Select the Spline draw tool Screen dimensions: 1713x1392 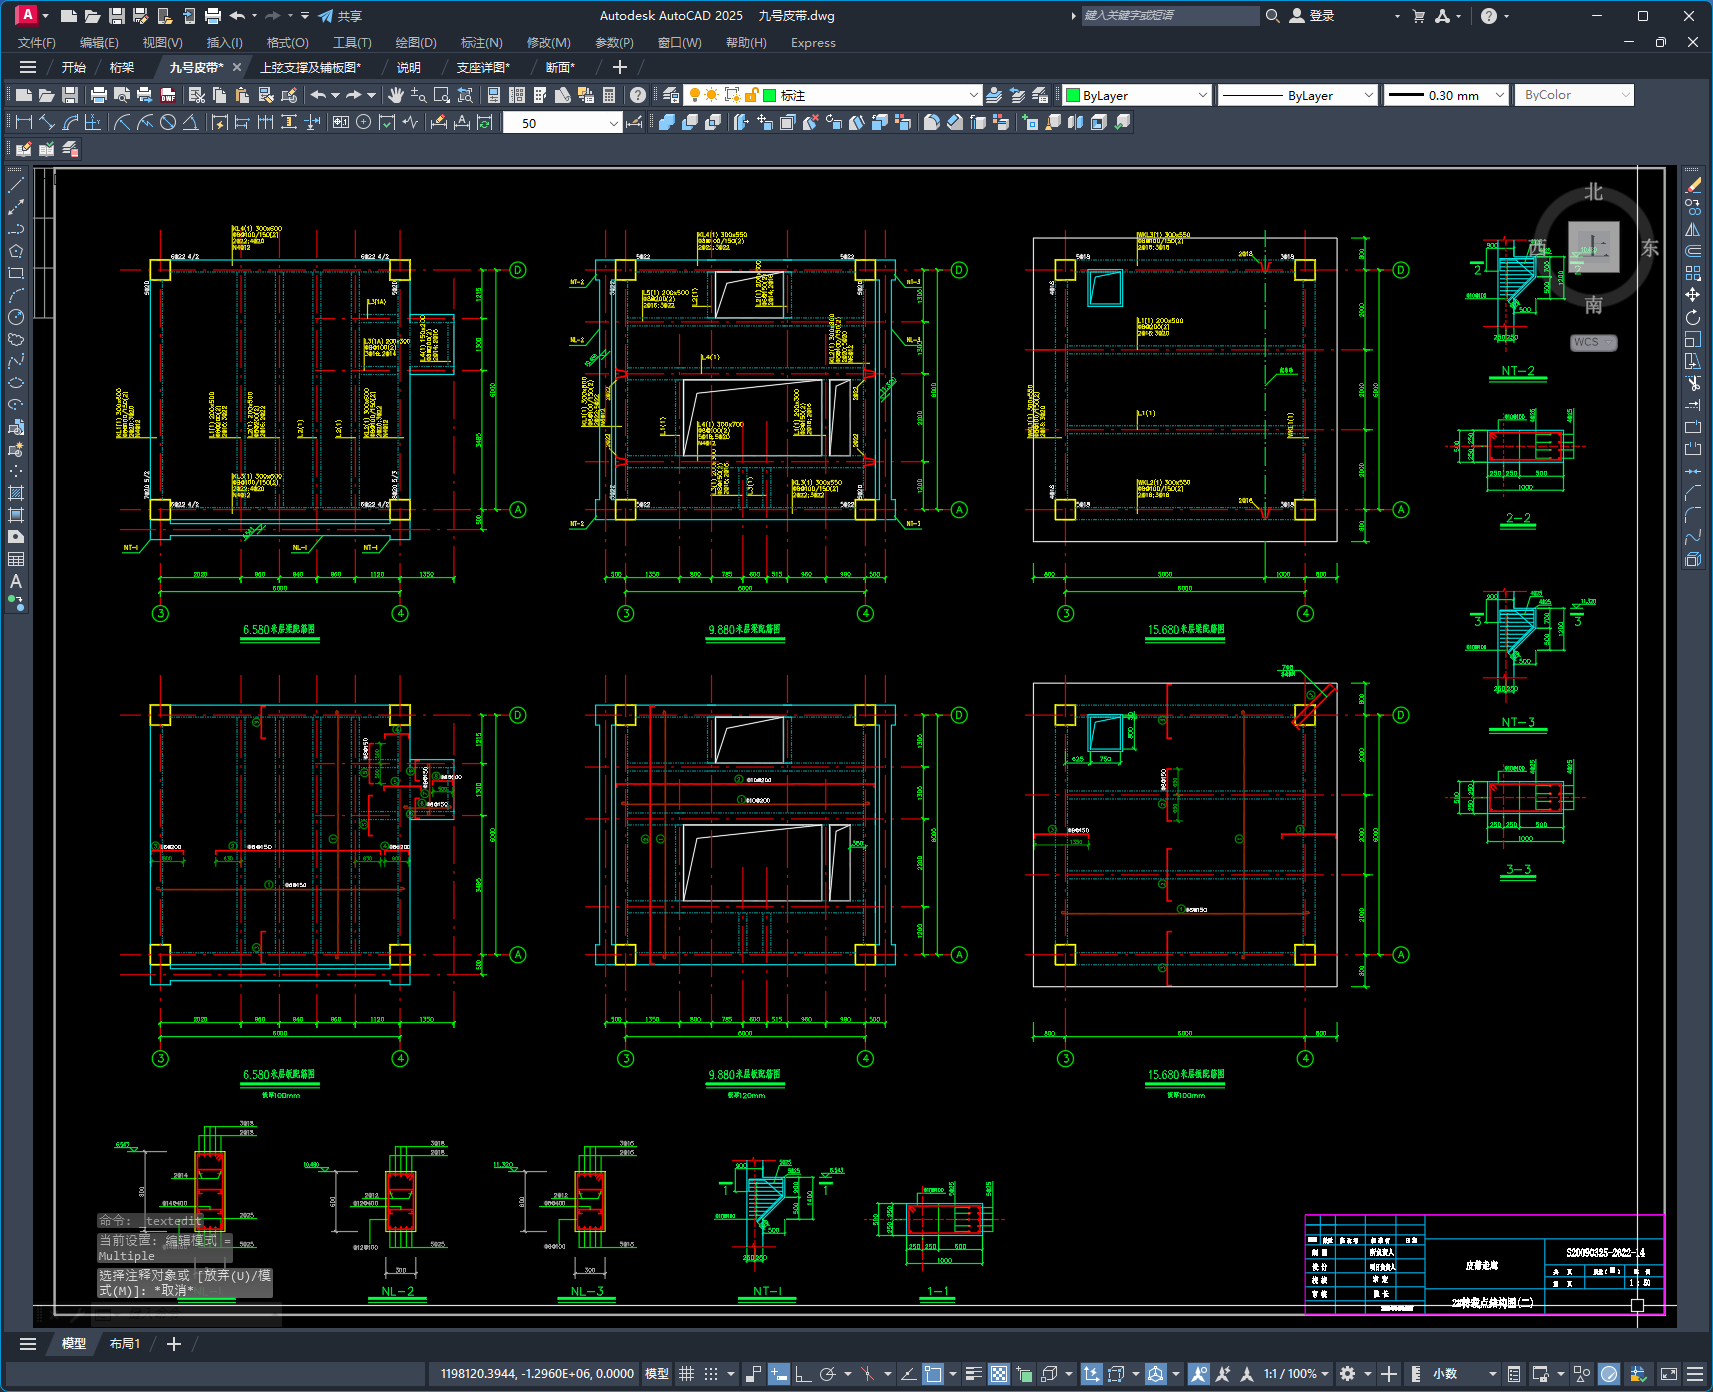(16, 361)
